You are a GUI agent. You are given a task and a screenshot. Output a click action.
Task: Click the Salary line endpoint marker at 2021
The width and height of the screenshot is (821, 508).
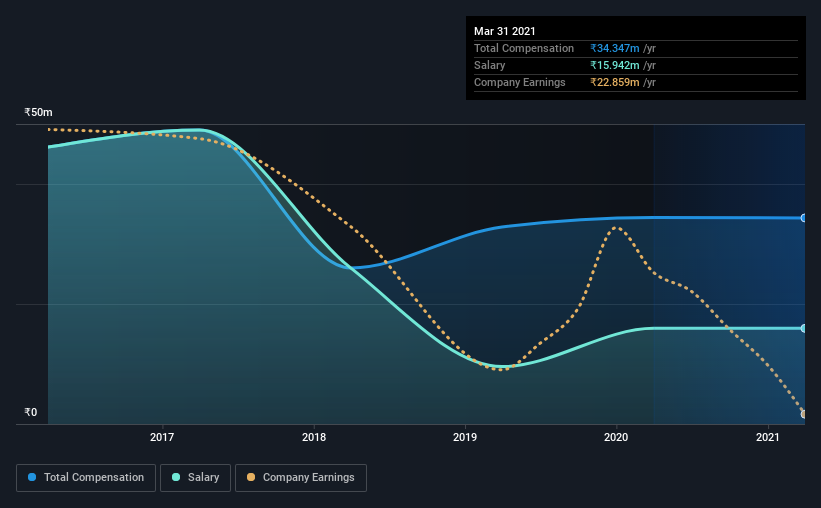coord(803,328)
